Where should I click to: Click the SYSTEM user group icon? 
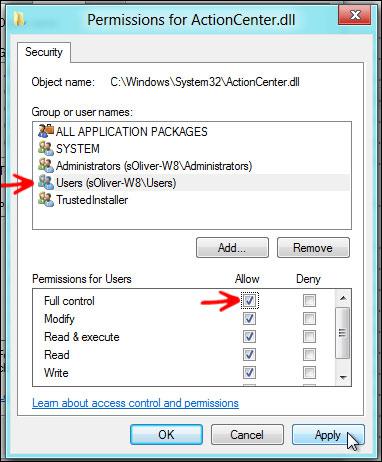[x=46, y=148]
